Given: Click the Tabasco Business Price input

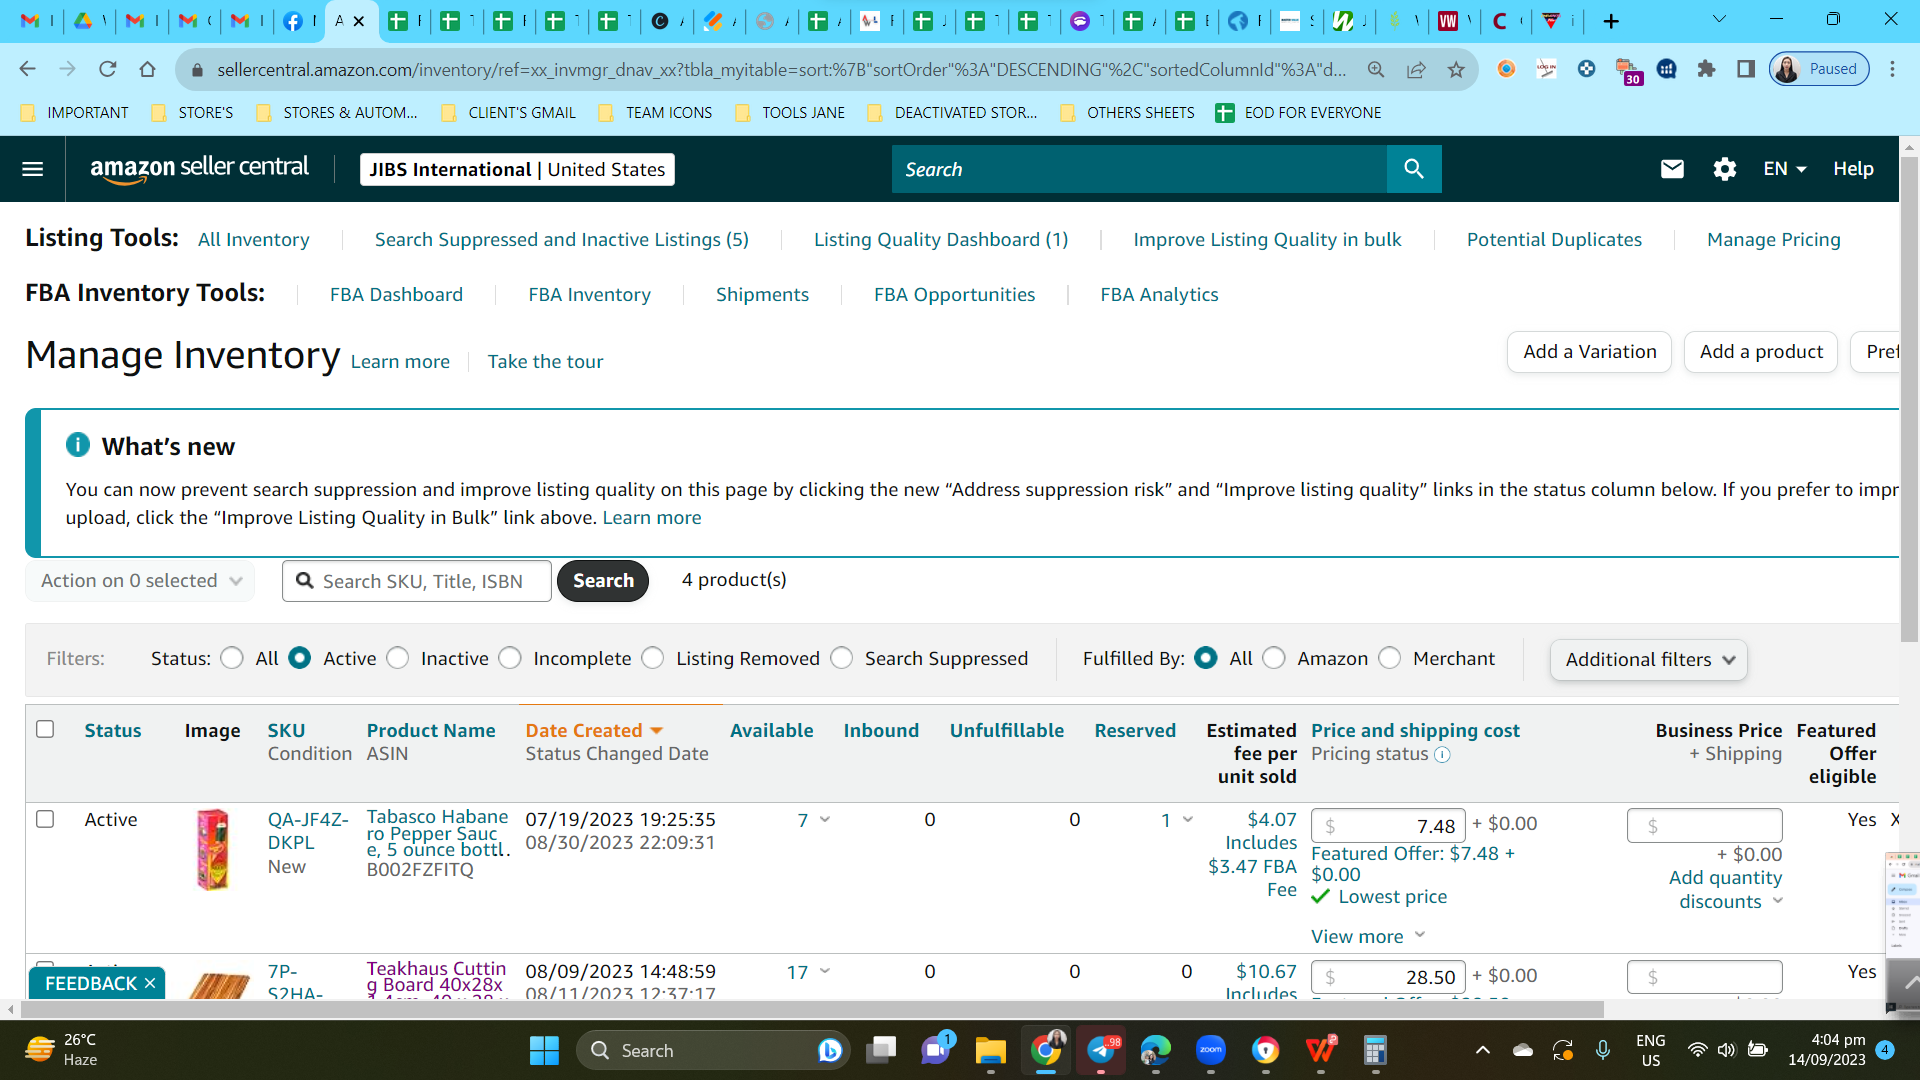Looking at the screenshot, I should pyautogui.click(x=1704, y=826).
